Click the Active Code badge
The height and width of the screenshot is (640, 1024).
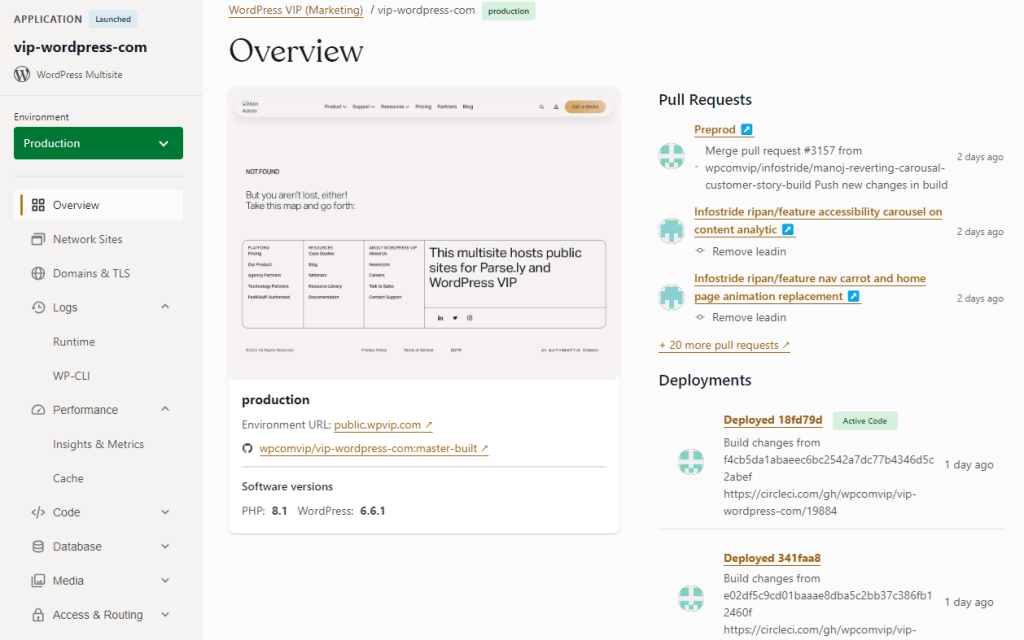coord(865,421)
